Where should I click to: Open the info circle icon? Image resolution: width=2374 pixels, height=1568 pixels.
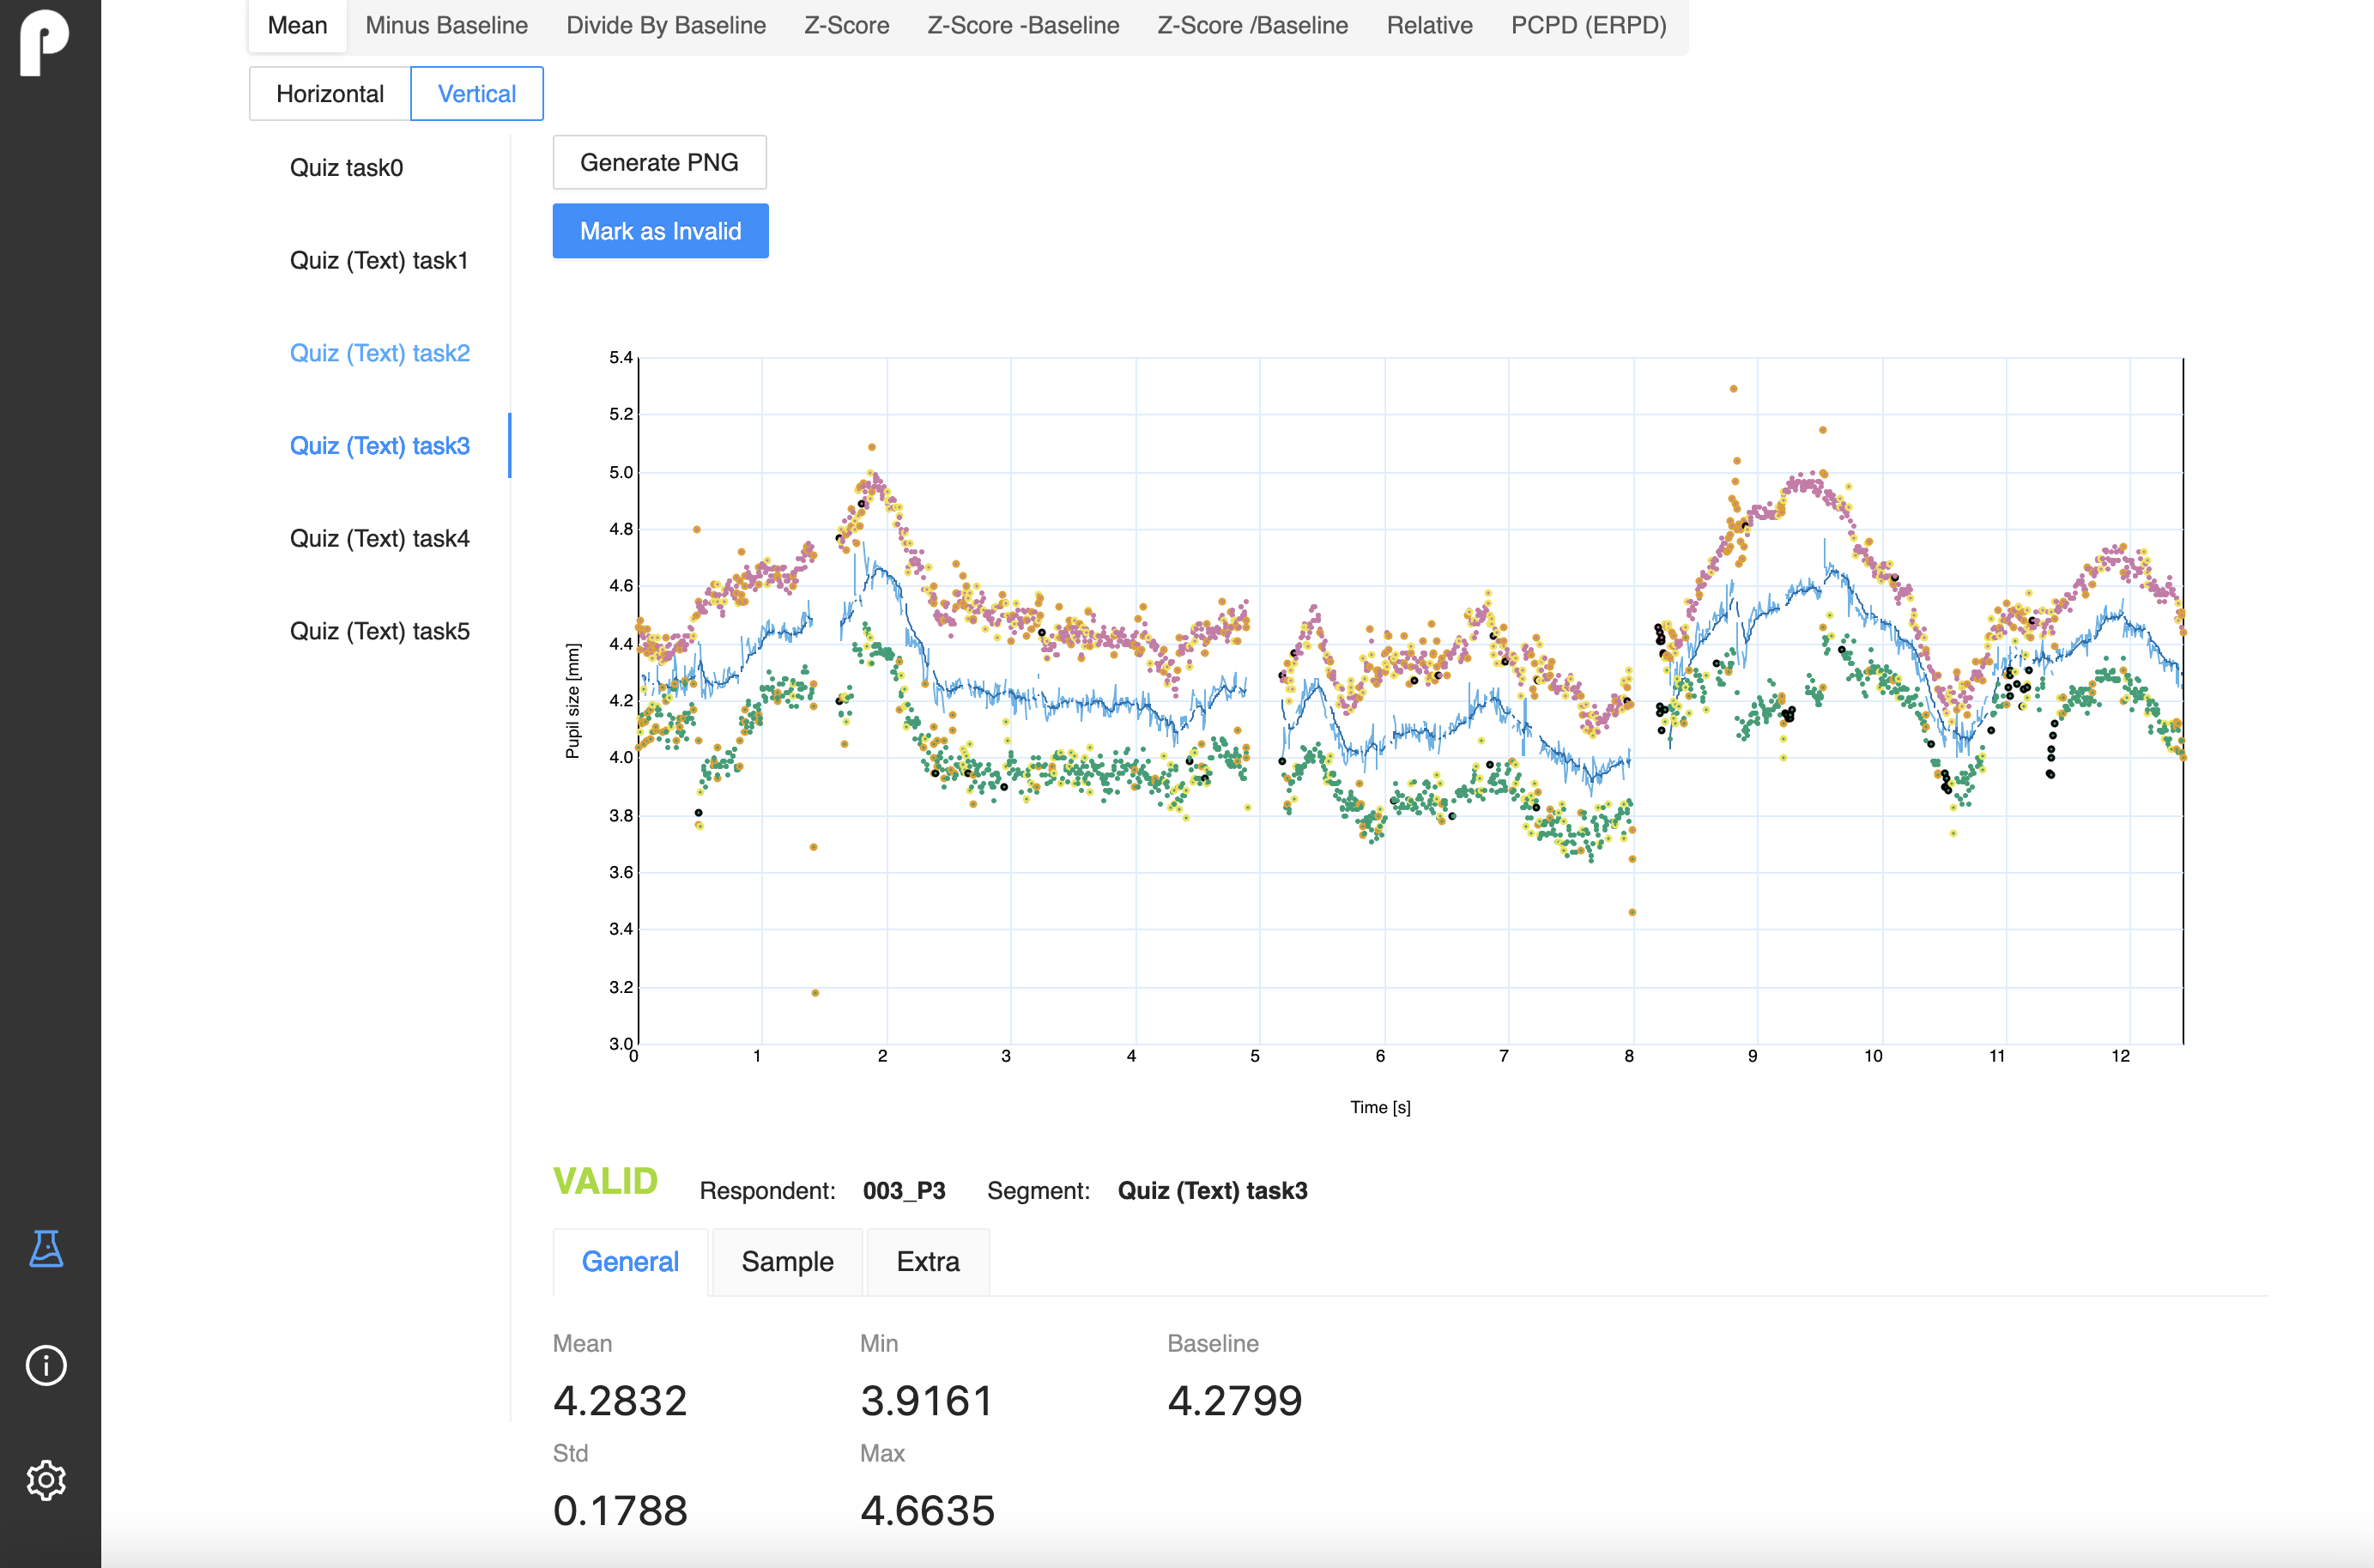[46, 1365]
